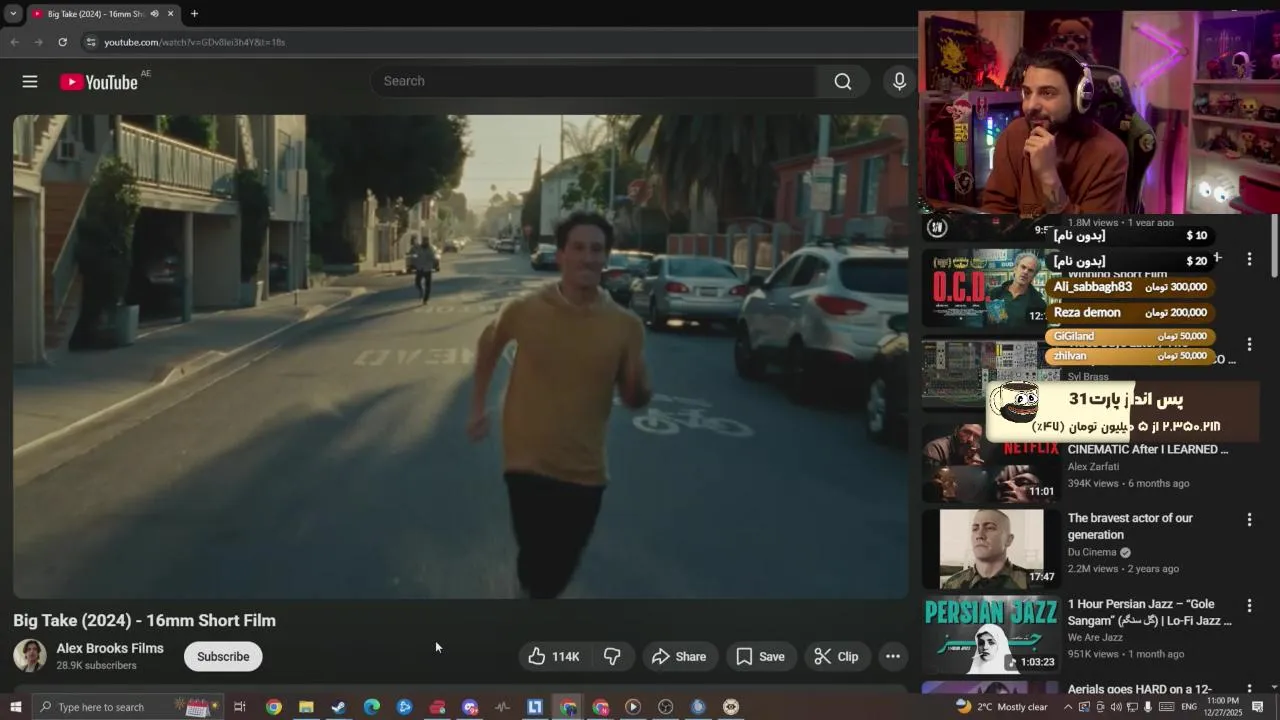Click into the YouTube search field

coord(595,81)
